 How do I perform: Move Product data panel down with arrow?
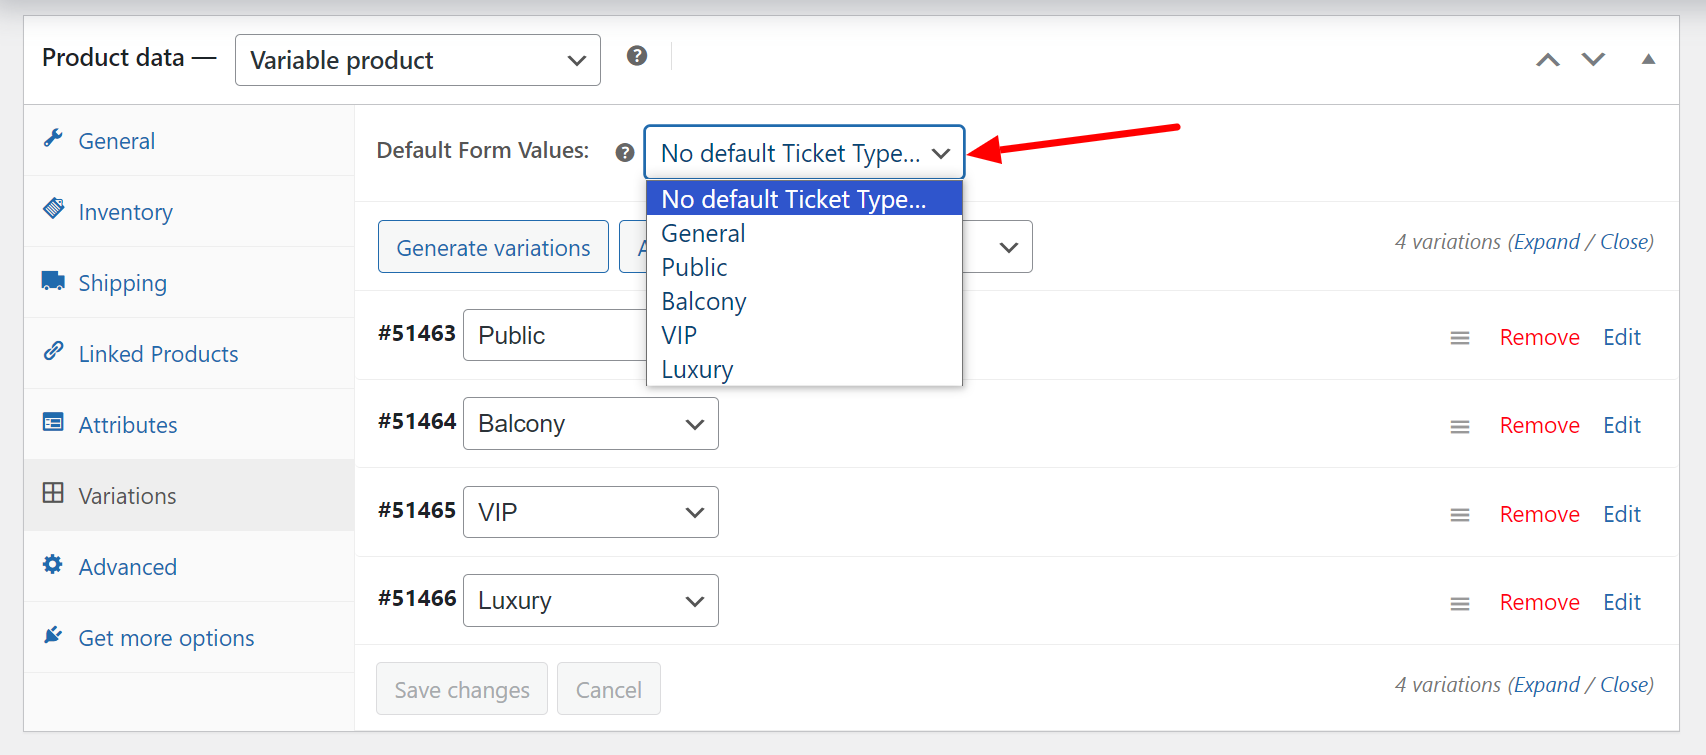(x=1593, y=60)
